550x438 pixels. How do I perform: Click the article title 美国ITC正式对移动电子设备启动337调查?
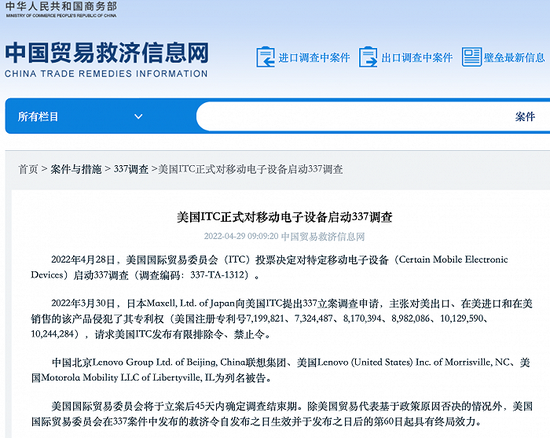coord(284,217)
